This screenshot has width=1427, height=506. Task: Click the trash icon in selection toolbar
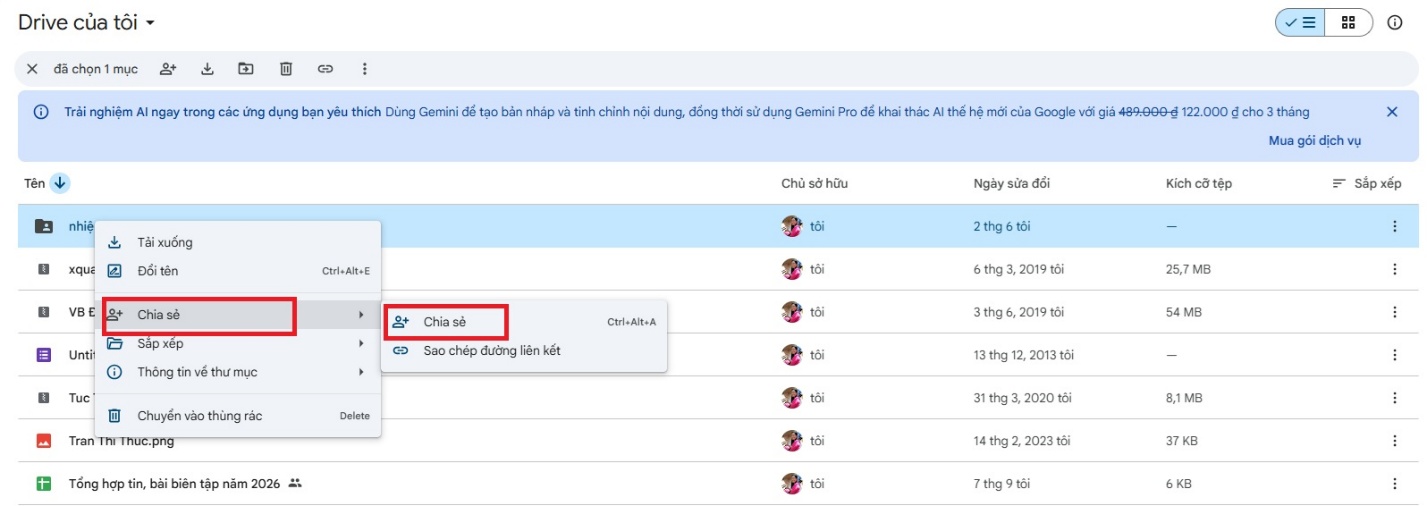click(x=286, y=69)
